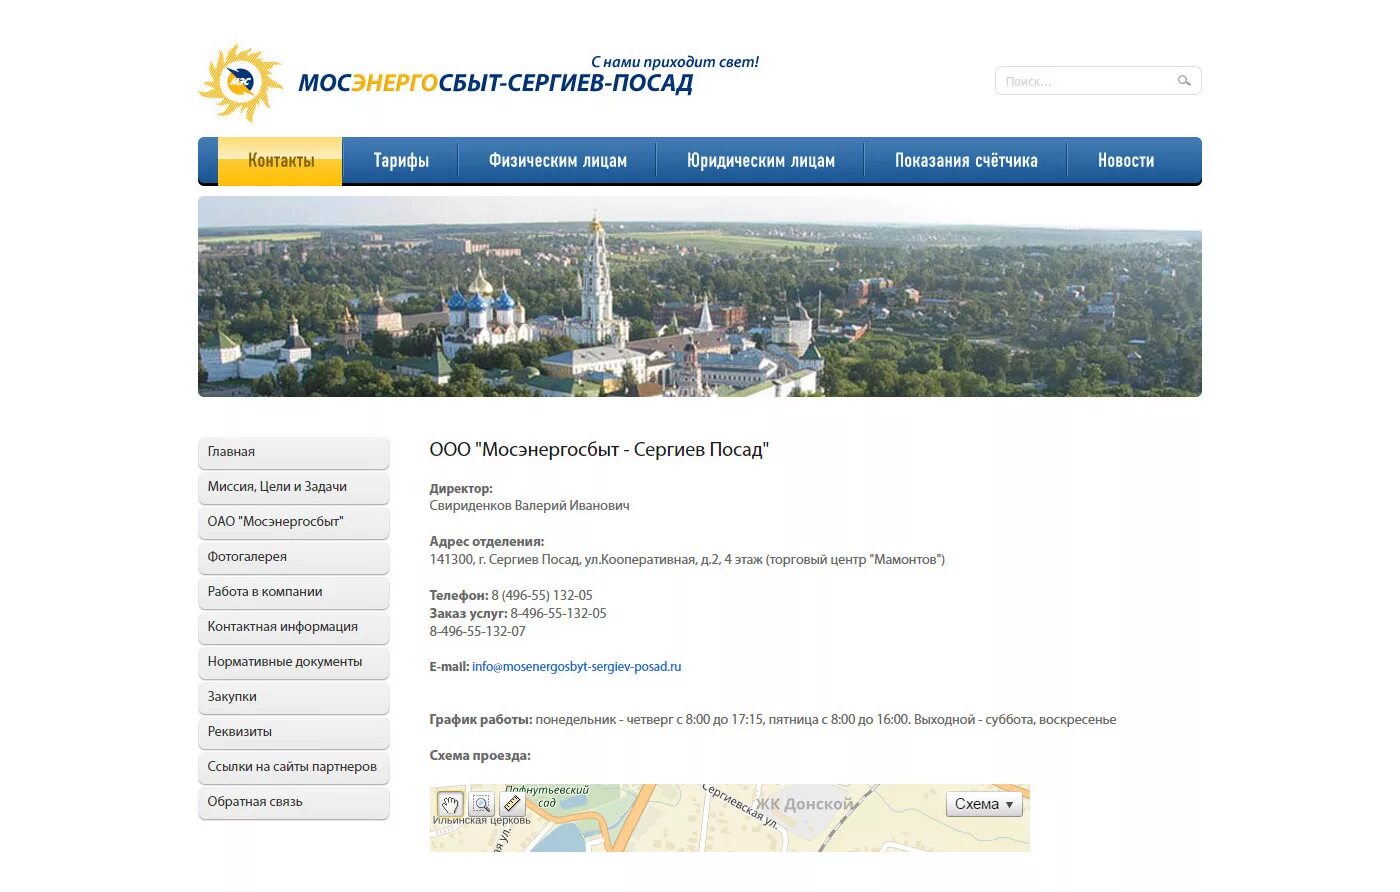Open the Тарифы tab
The height and width of the screenshot is (892, 1400).
(x=401, y=161)
